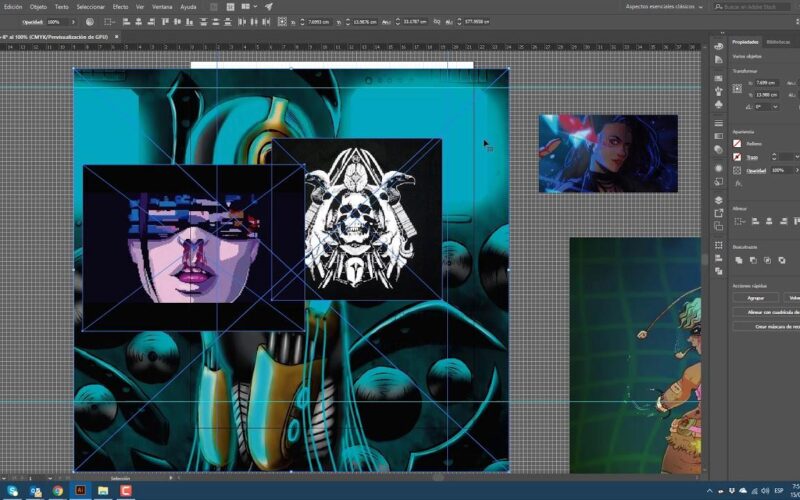Open the Ventana menu
This screenshot has width=800, height=500.
162,7
